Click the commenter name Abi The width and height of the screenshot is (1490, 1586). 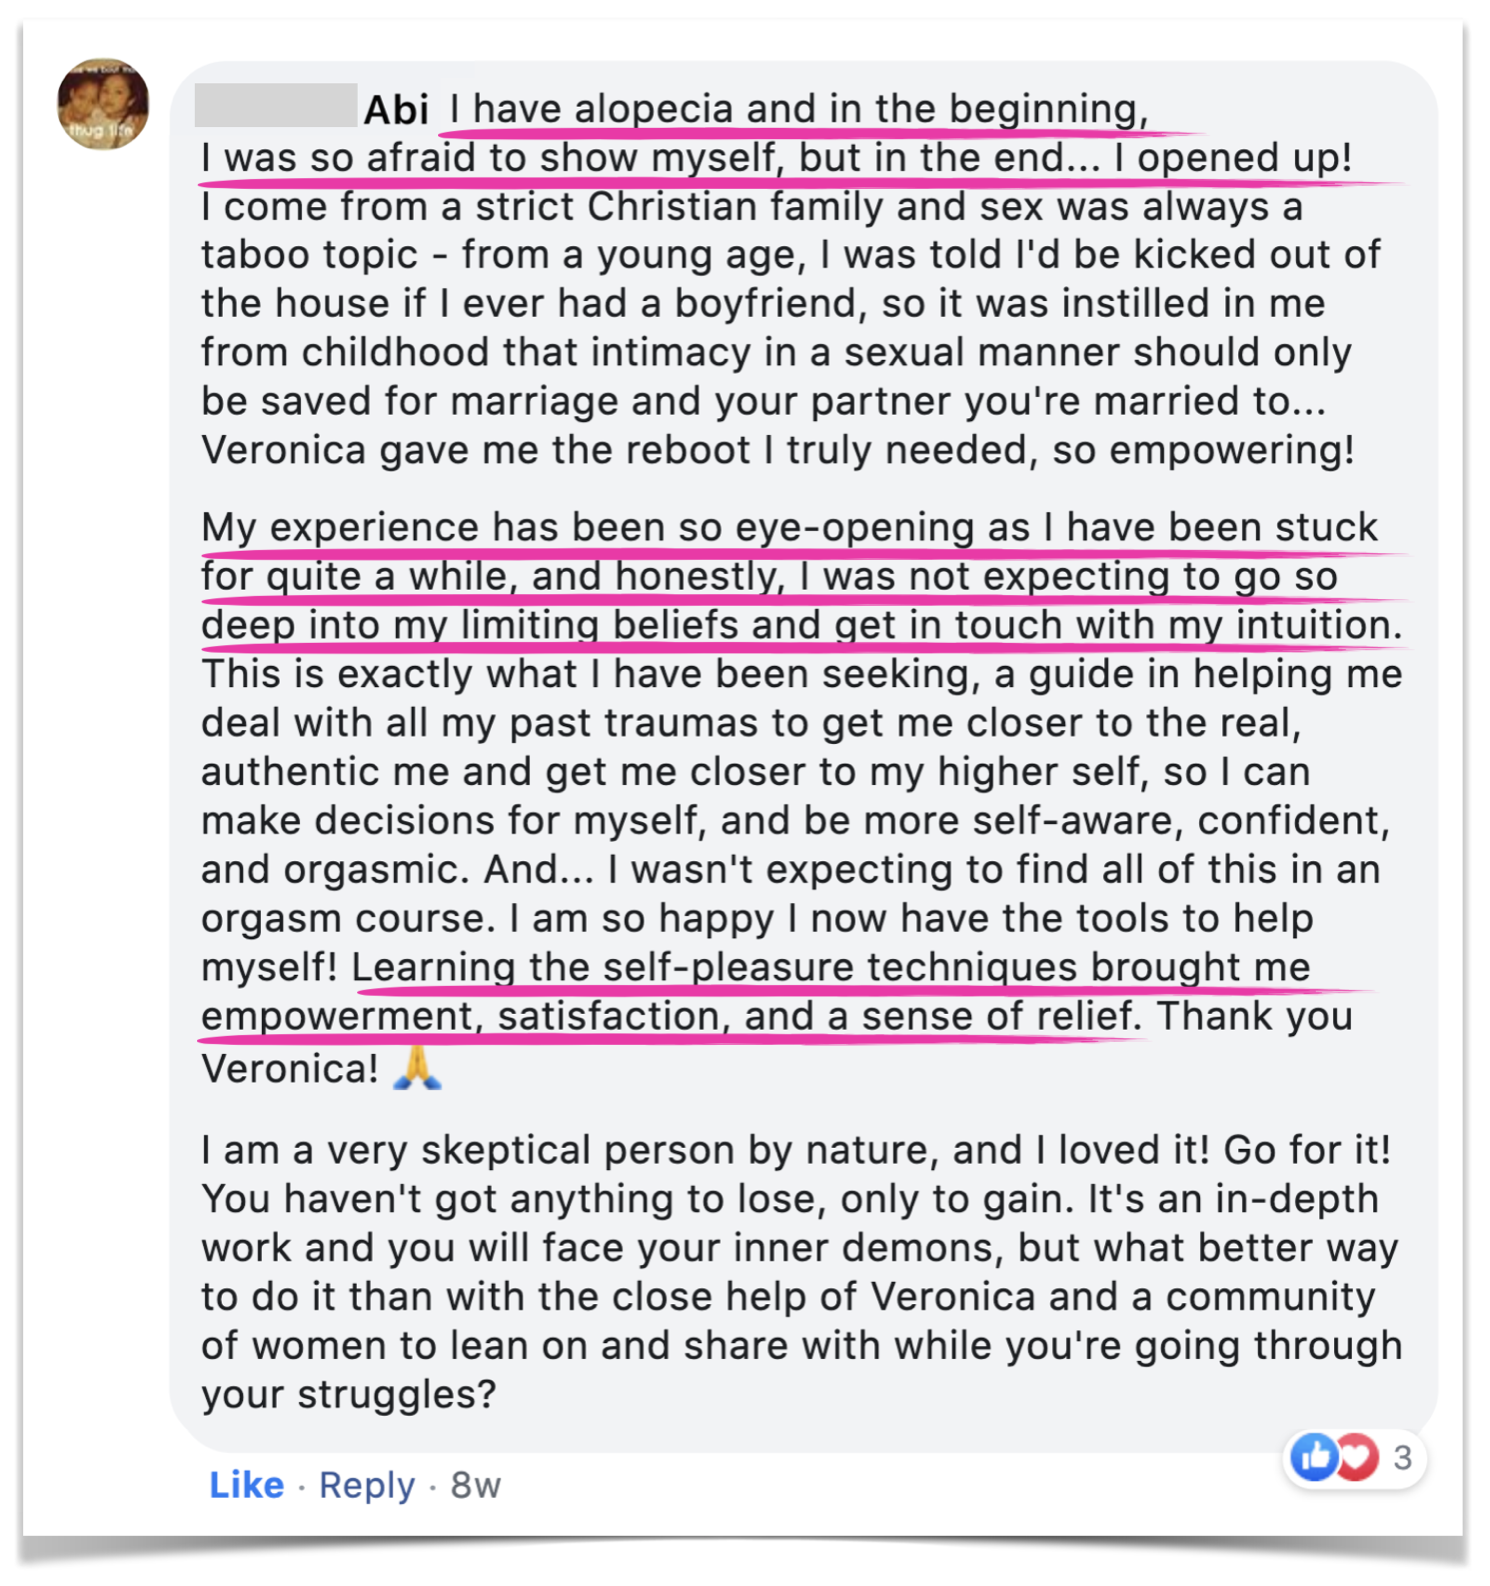396,110
